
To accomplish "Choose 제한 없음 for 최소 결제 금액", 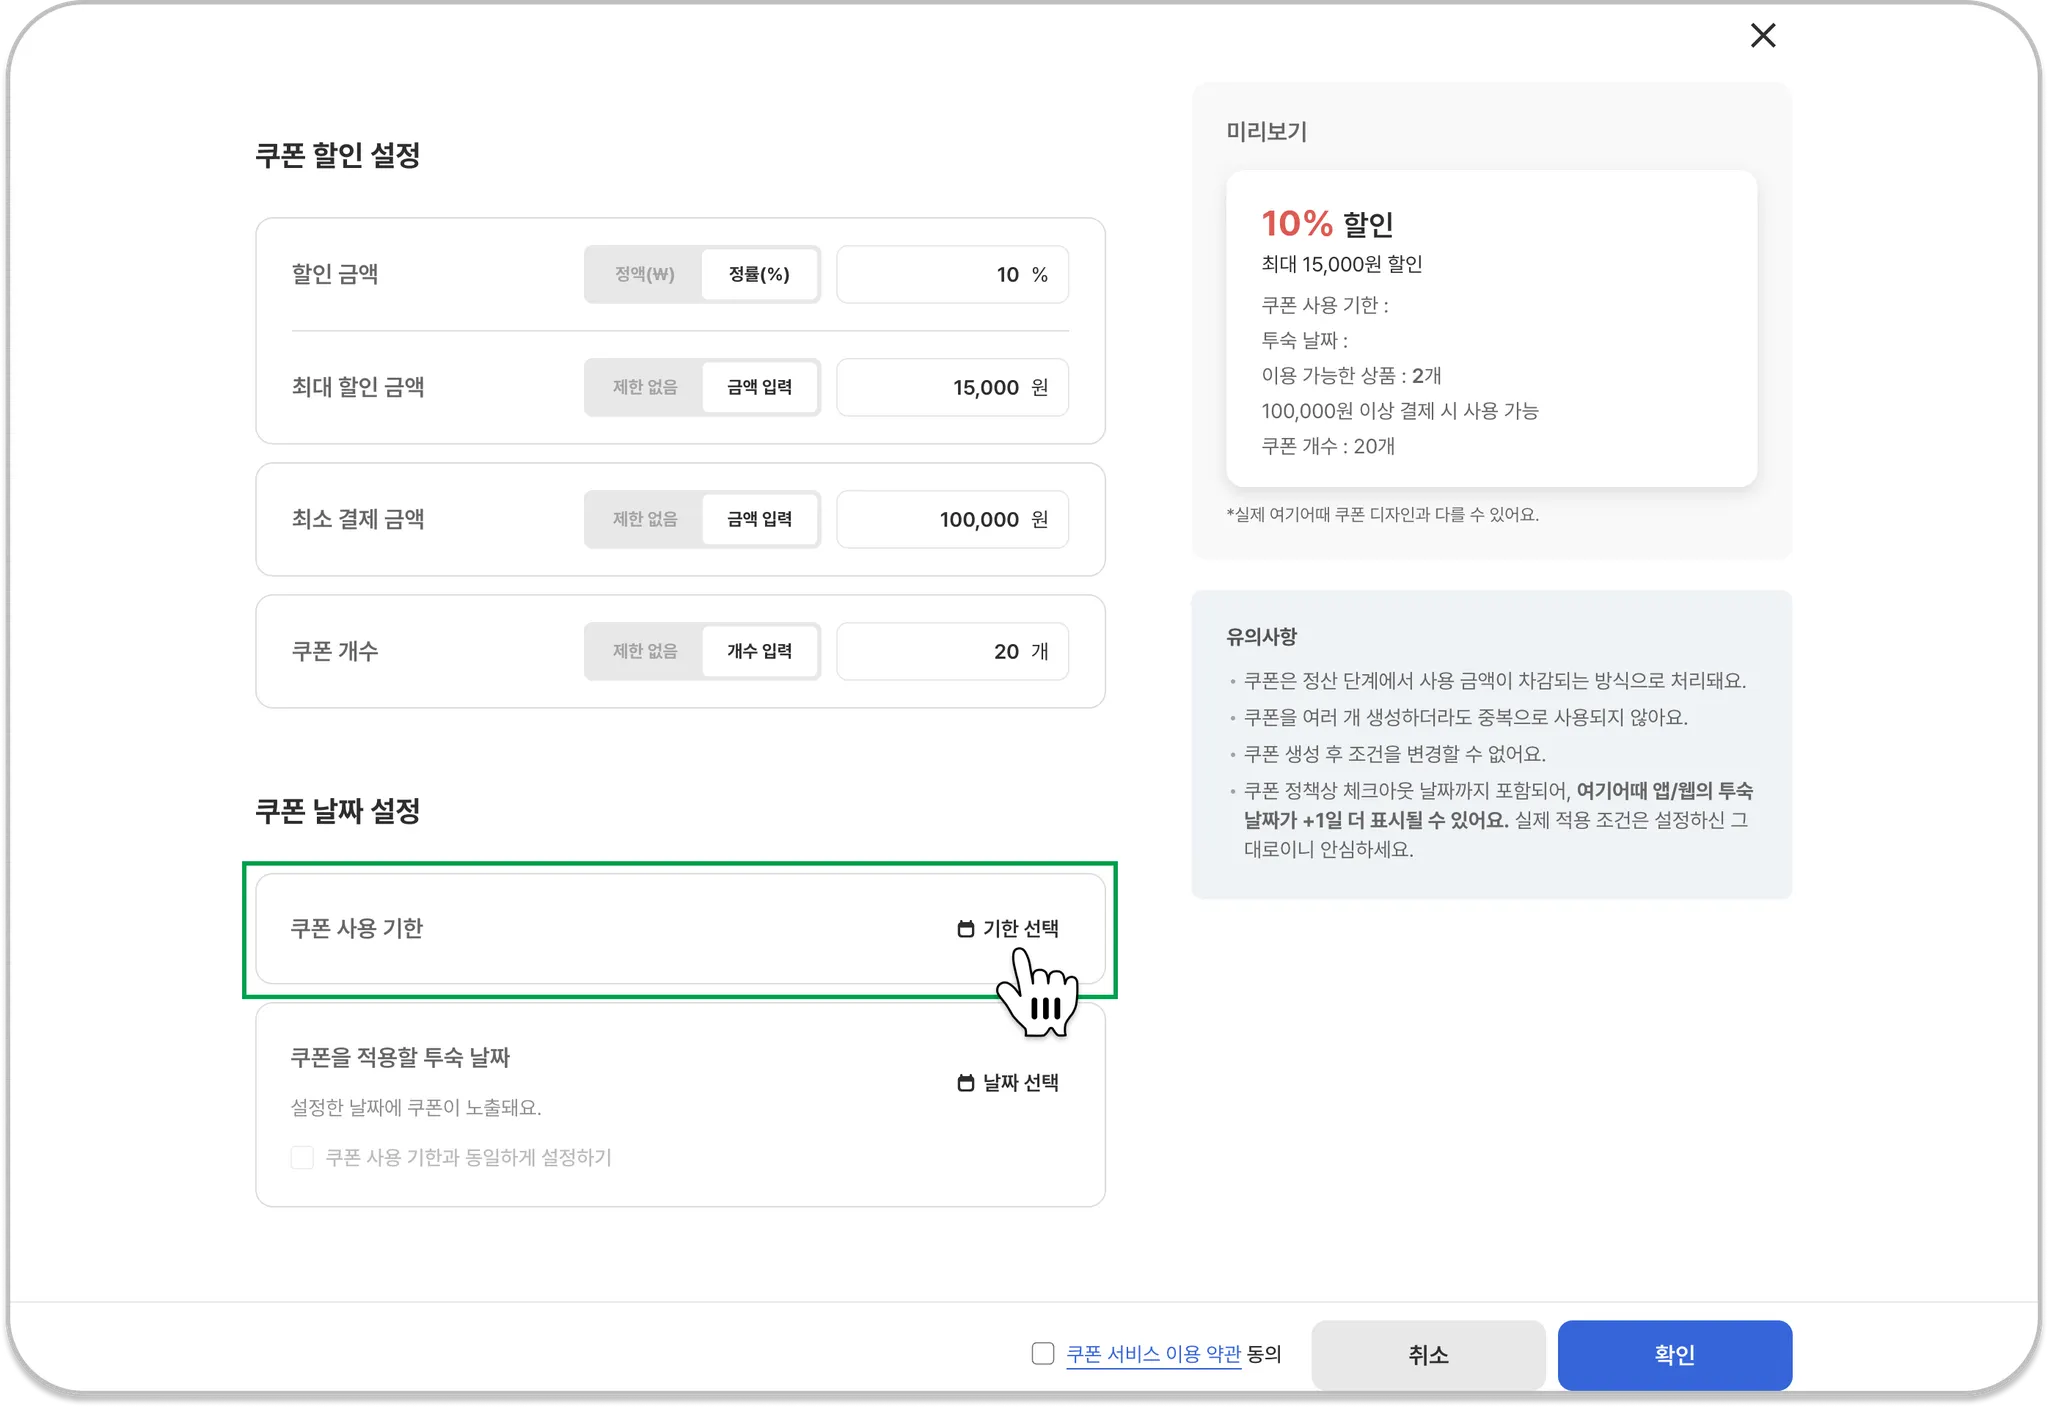I will 644,520.
